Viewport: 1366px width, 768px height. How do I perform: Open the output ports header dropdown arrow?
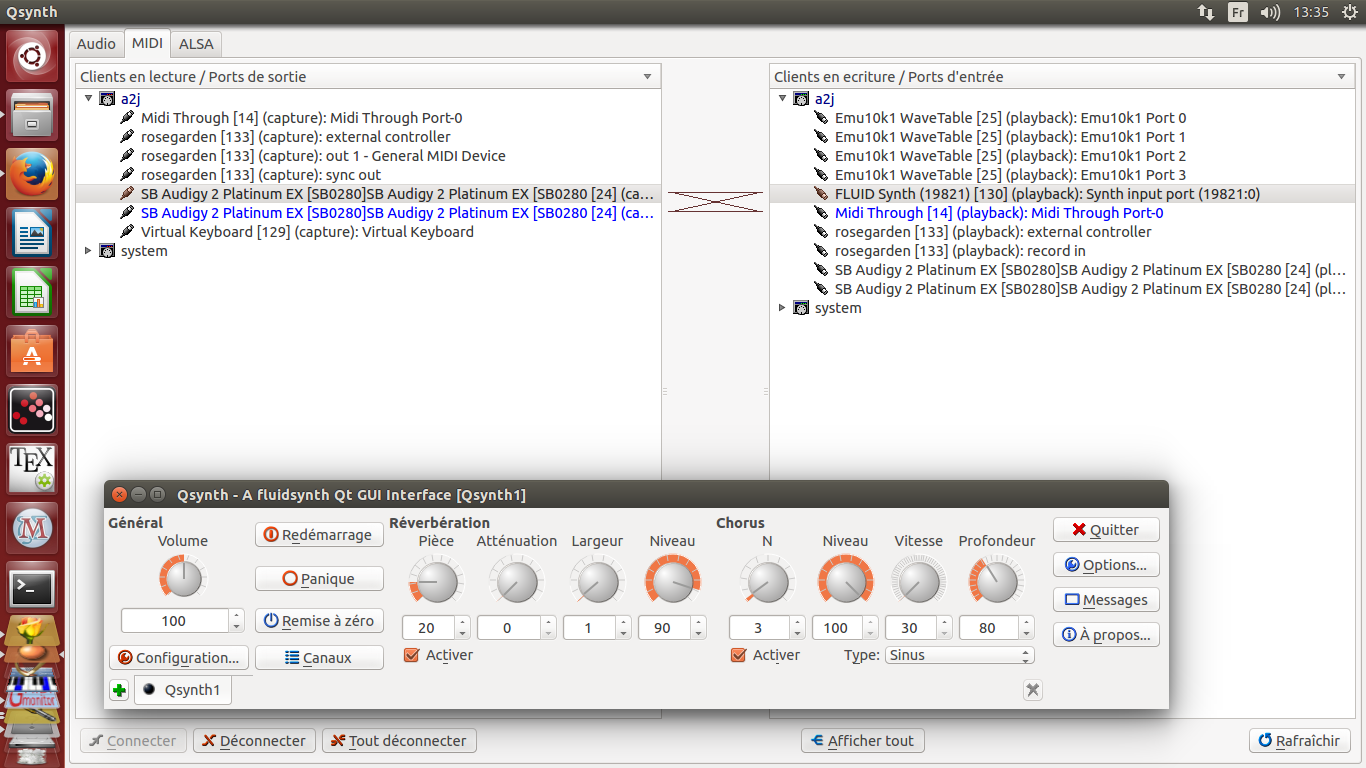(648, 77)
